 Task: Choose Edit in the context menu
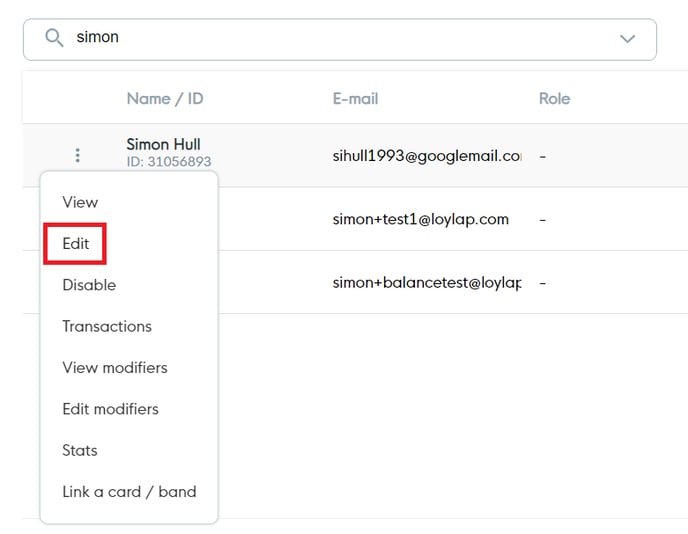pos(75,244)
